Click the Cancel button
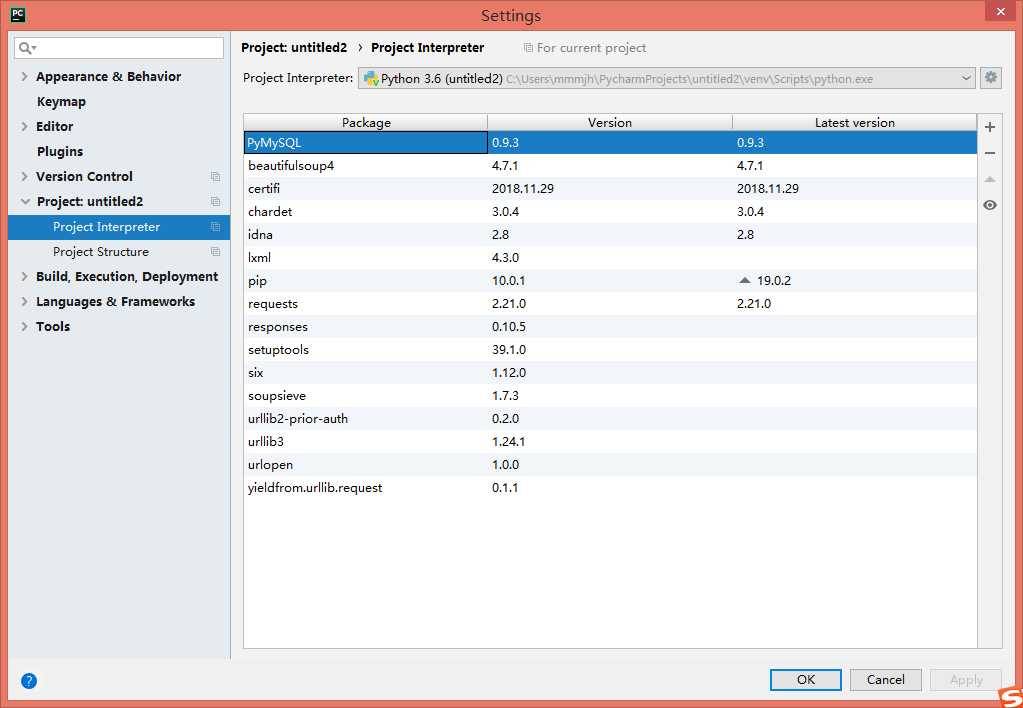 pyautogui.click(x=885, y=679)
